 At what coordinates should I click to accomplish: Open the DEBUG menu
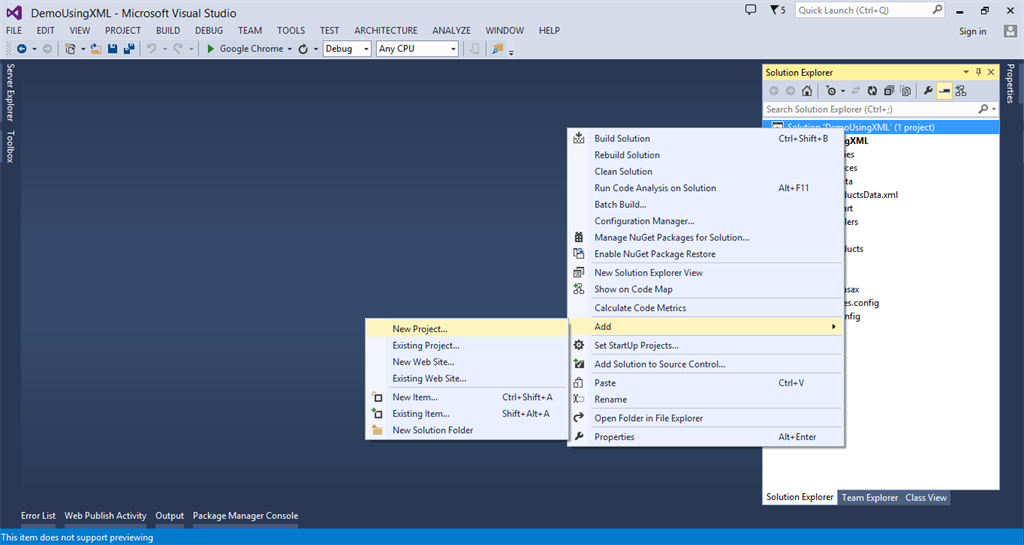point(209,31)
